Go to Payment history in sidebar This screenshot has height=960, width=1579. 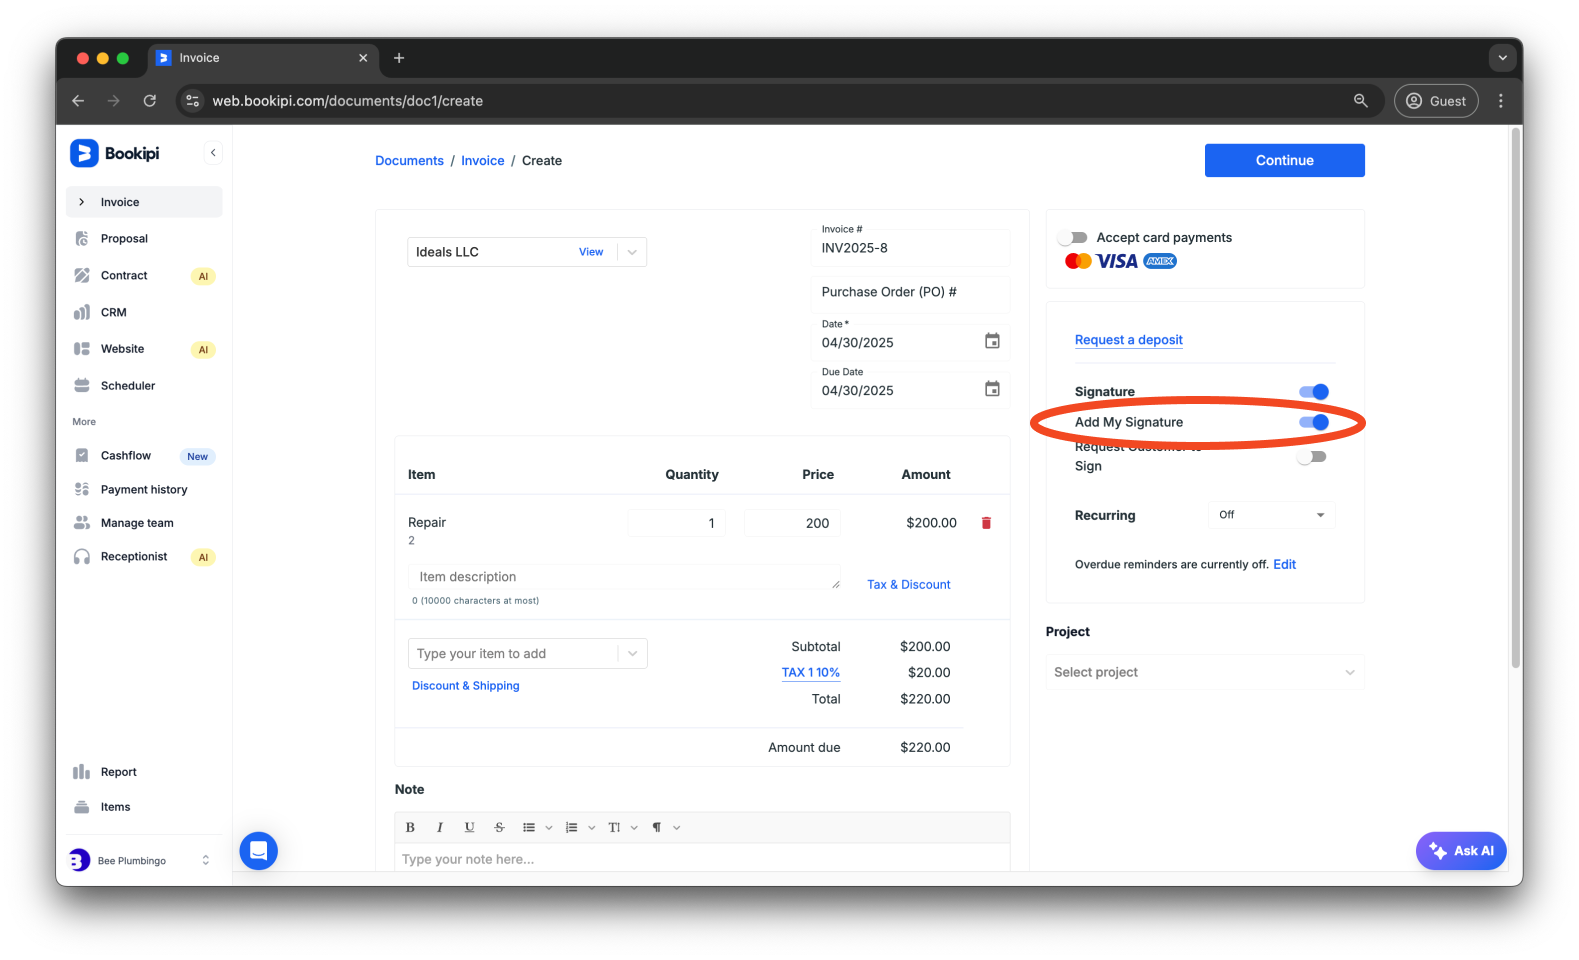(144, 490)
